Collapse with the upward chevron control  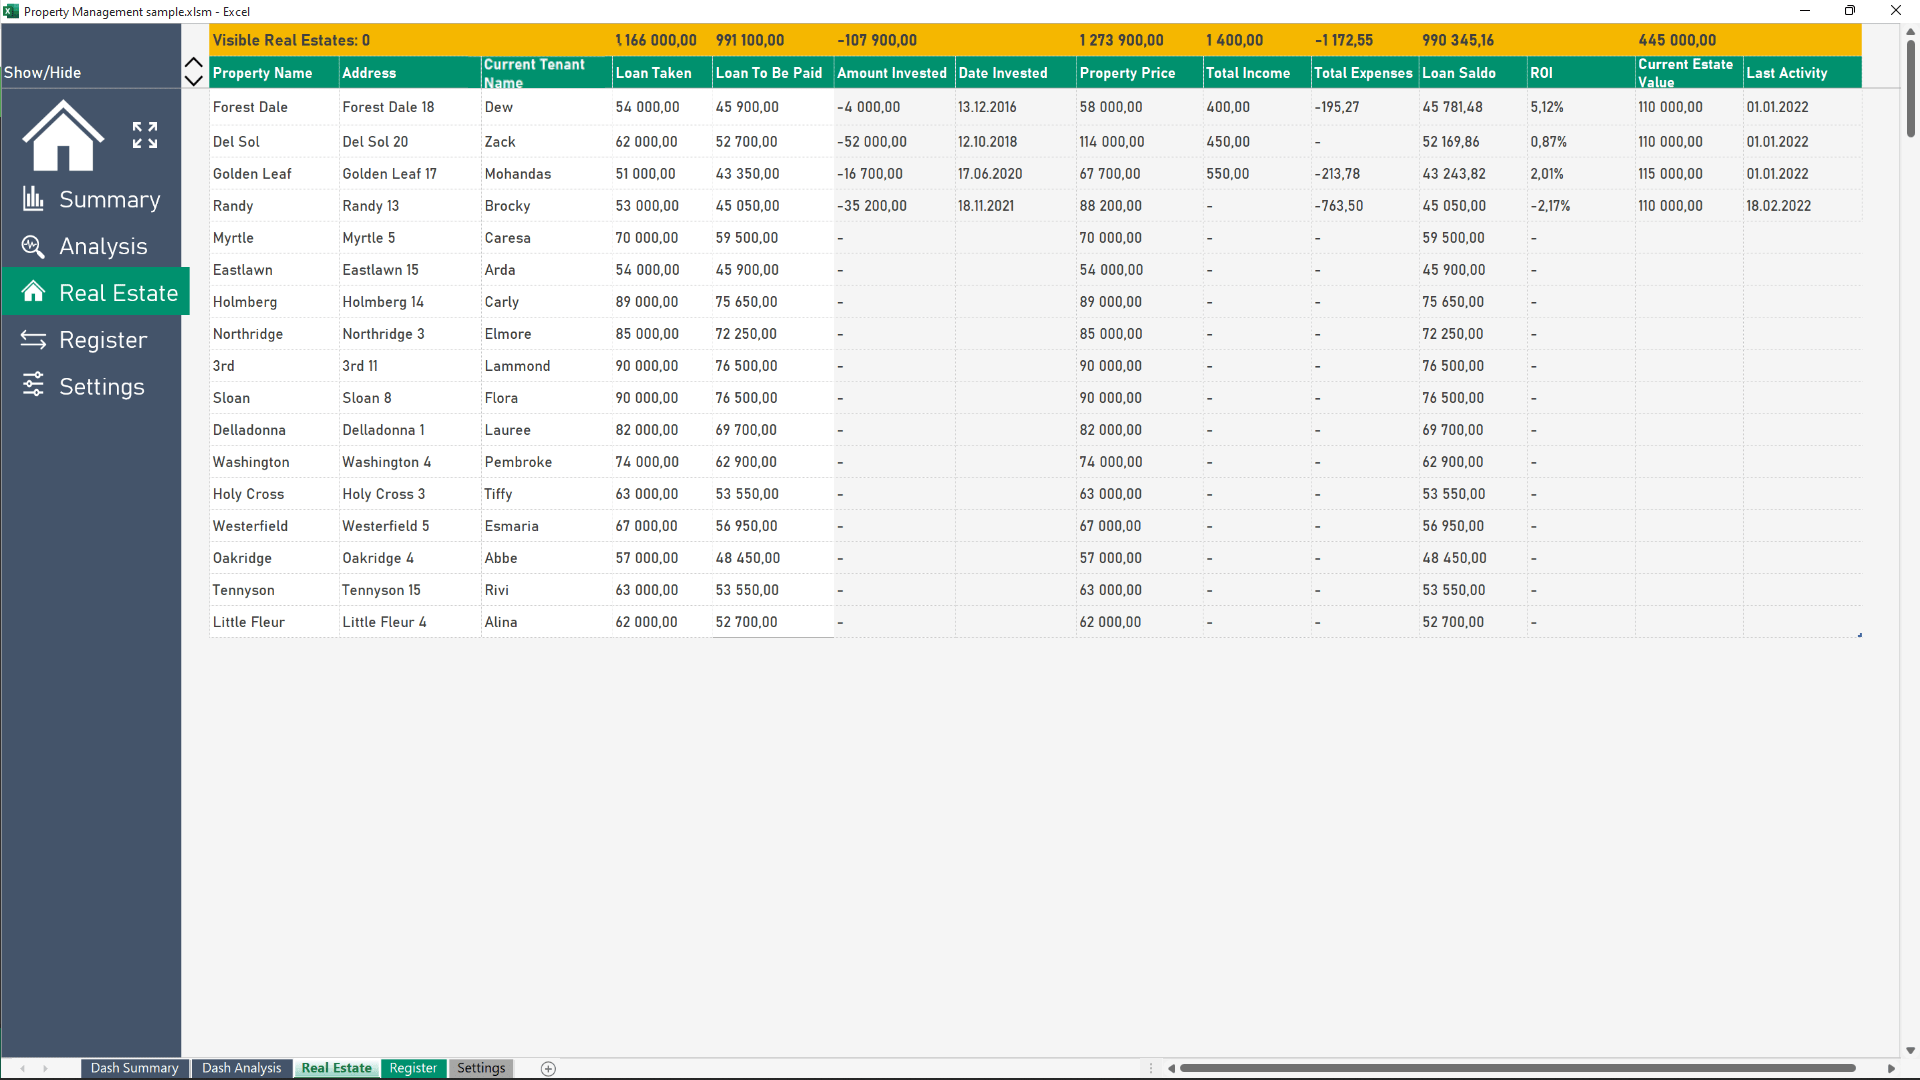[x=193, y=62]
